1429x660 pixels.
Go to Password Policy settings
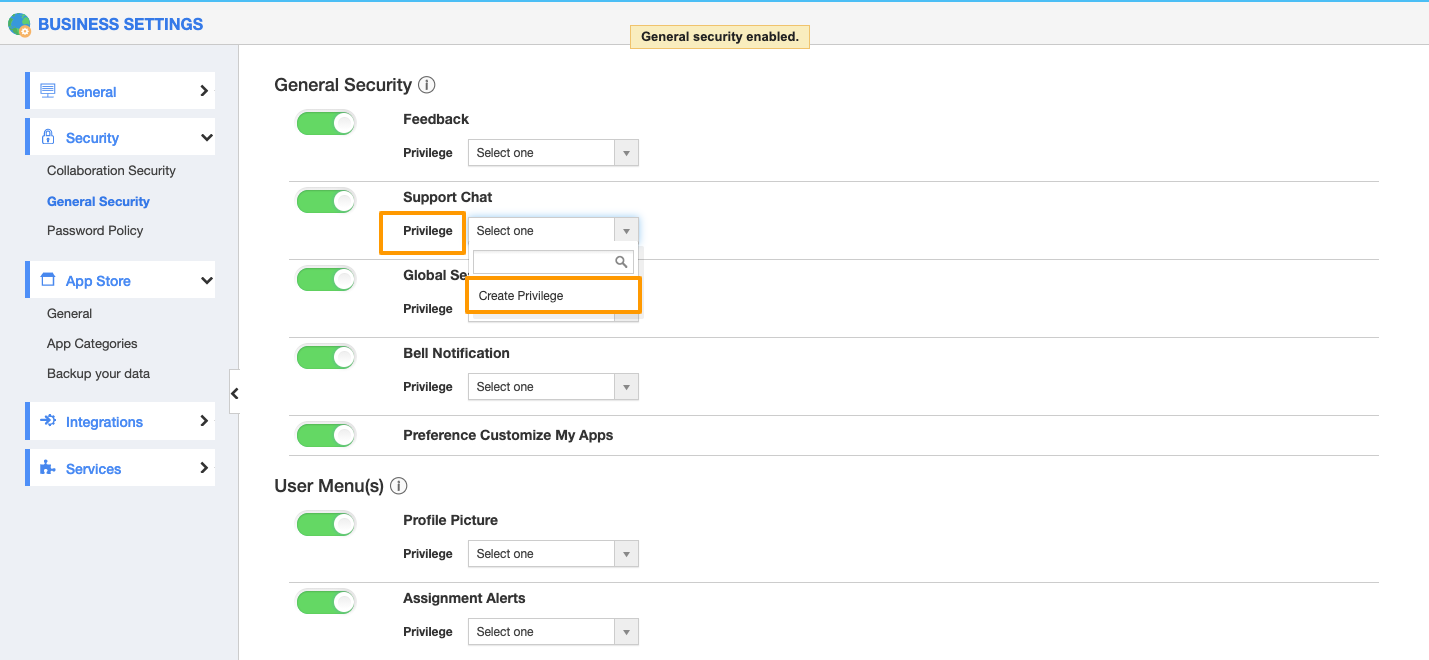[95, 231]
